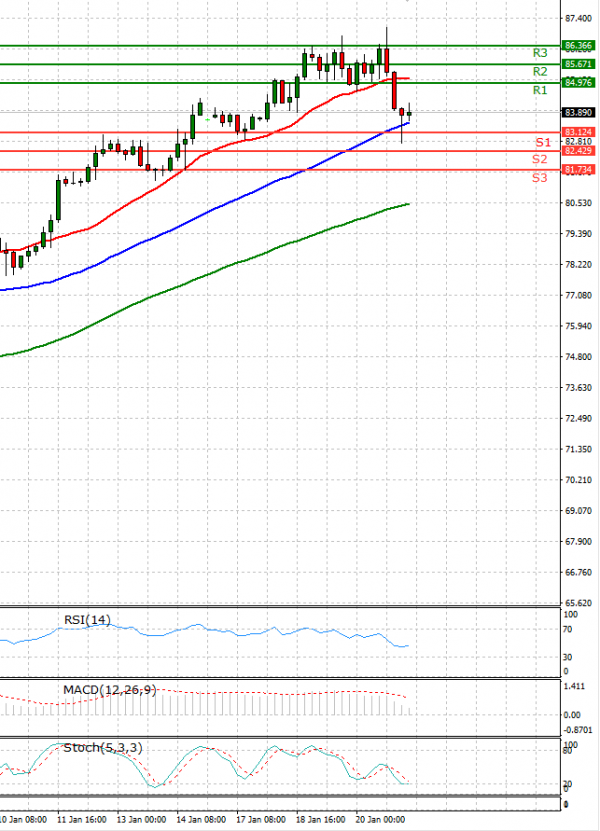Viewport: 600px width, 831px height.
Task: Click the 69.070 price axis label
Action: (578, 511)
